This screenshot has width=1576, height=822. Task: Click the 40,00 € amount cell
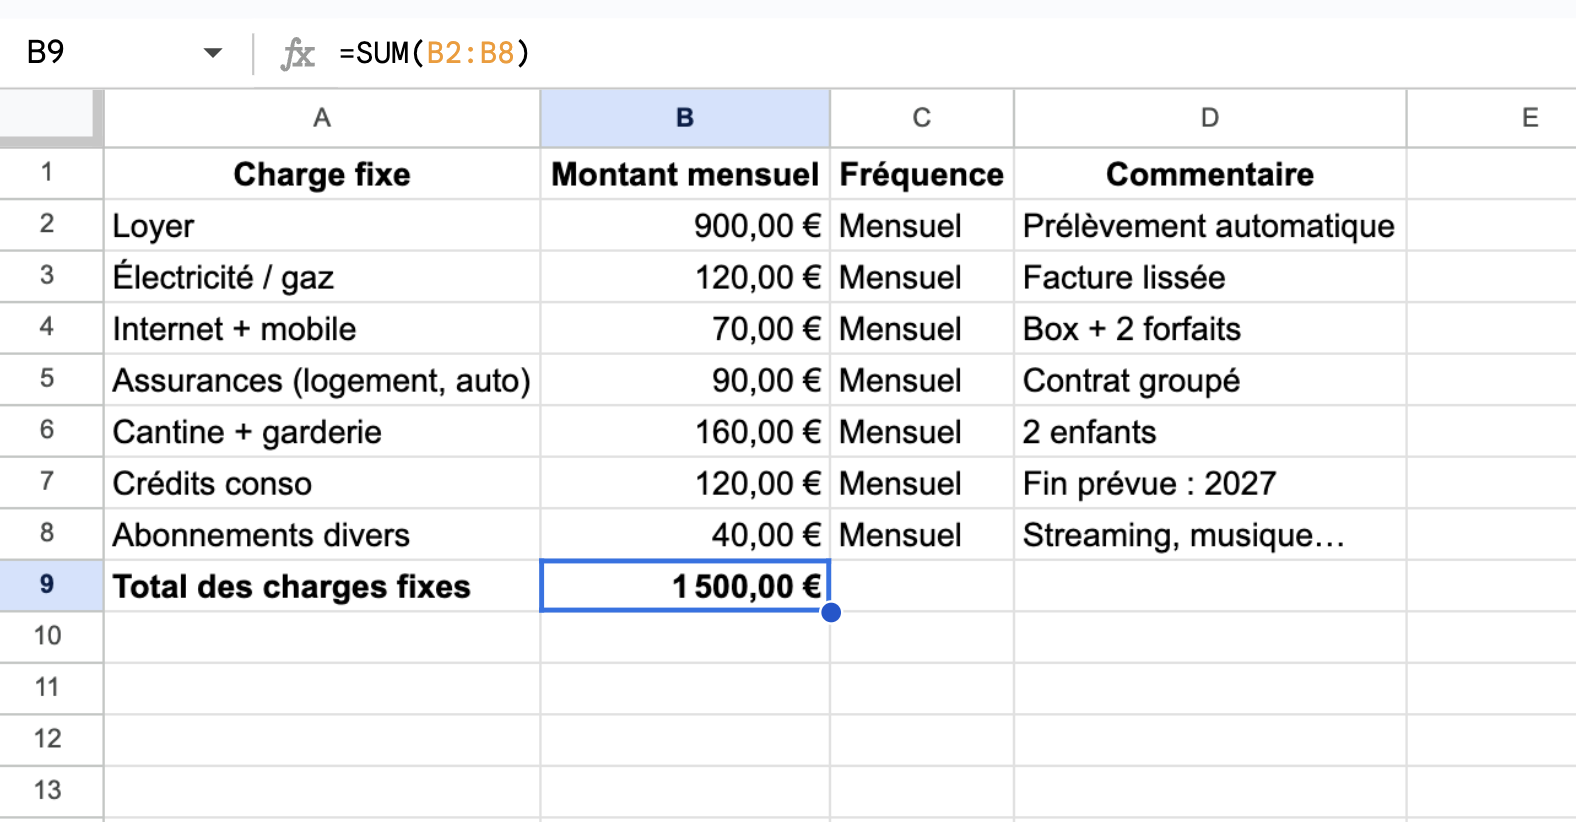pyautogui.click(x=685, y=534)
